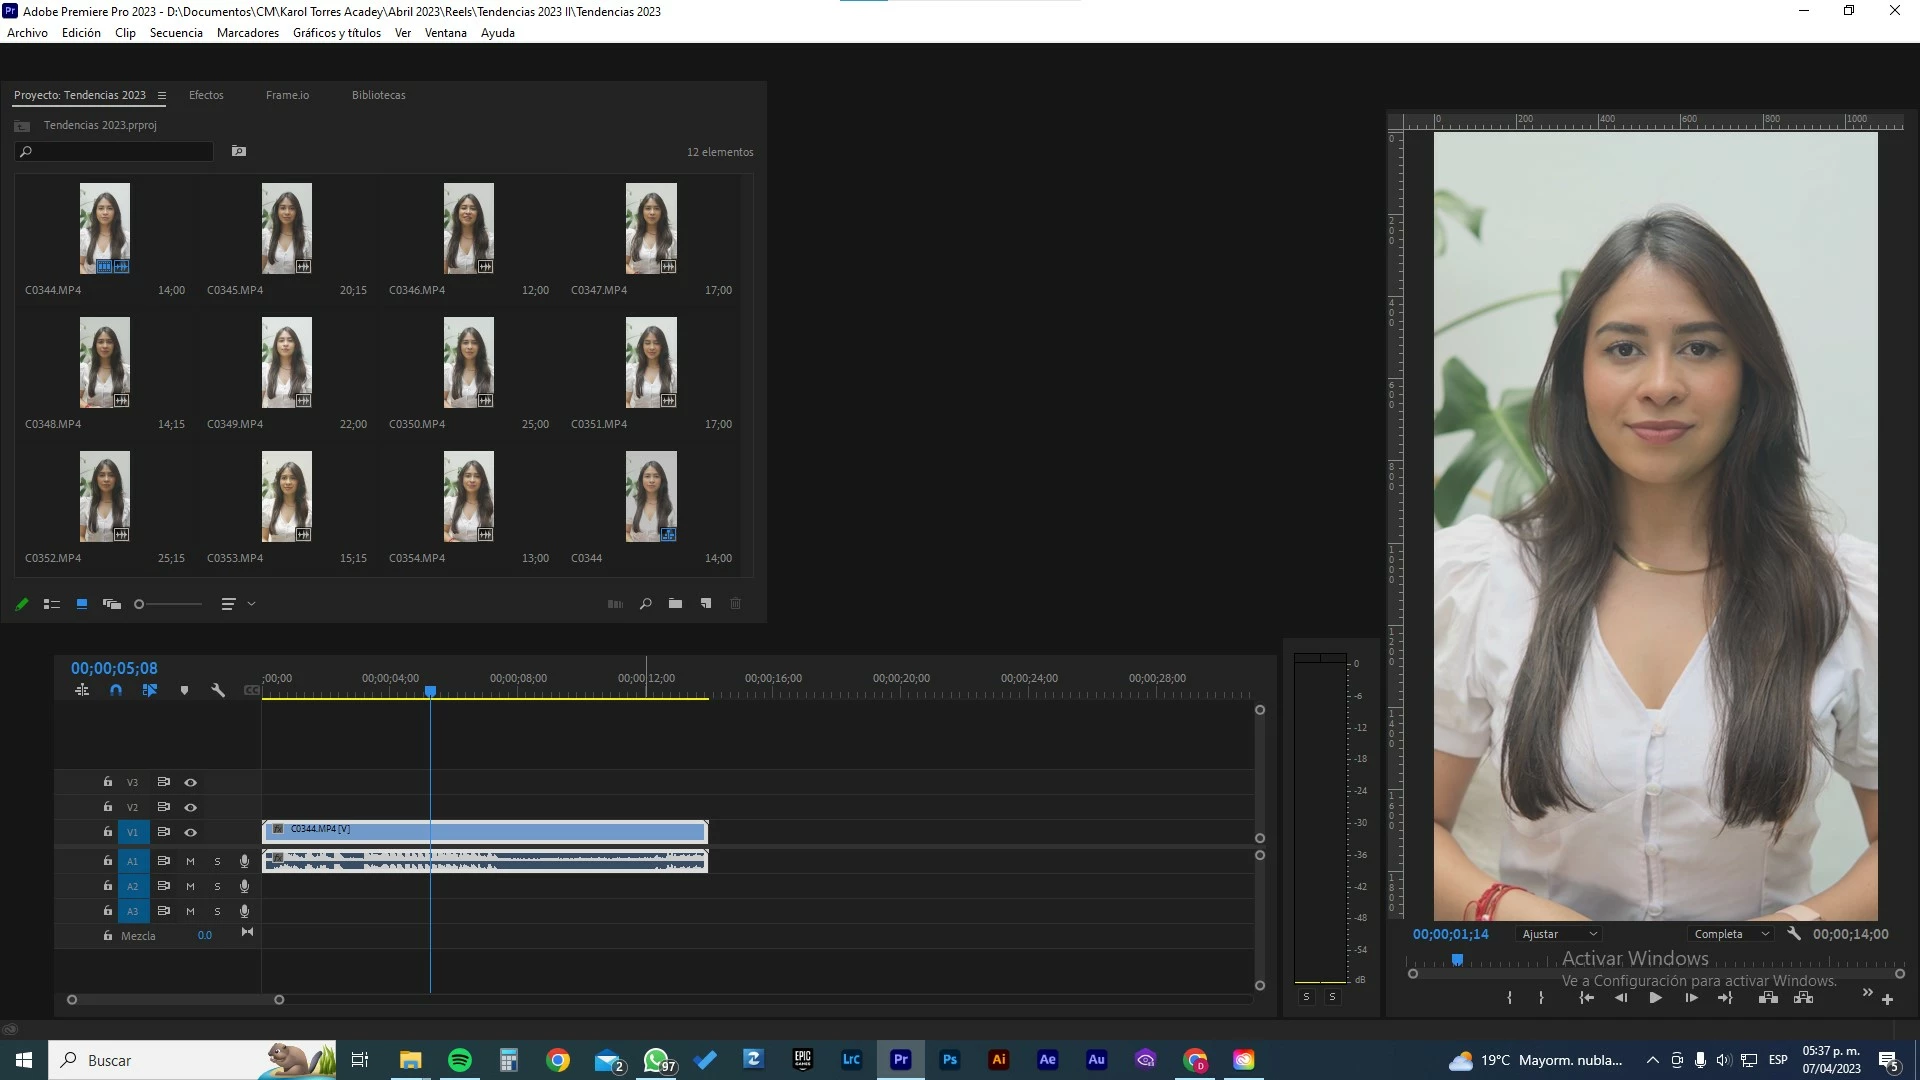Image resolution: width=1920 pixels, height=1080 pixels.
Task: Click the Insert button in source monitor
Action: click(x=1768, y=998)
